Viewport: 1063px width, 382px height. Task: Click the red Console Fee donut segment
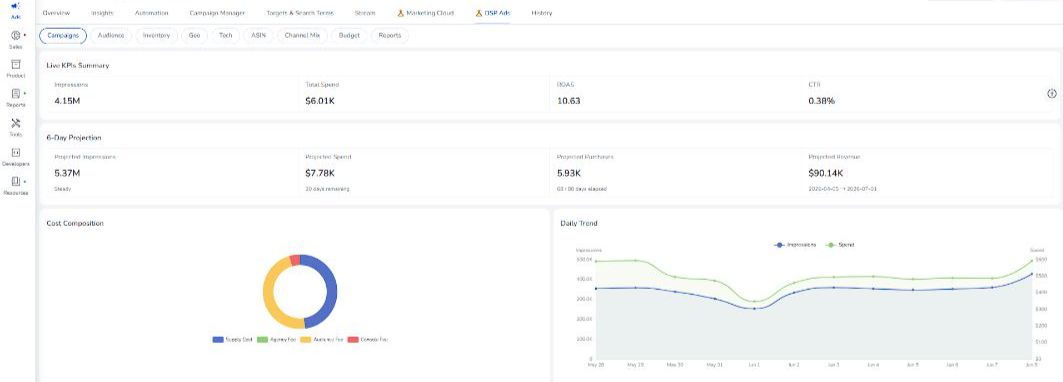point(294,260)
